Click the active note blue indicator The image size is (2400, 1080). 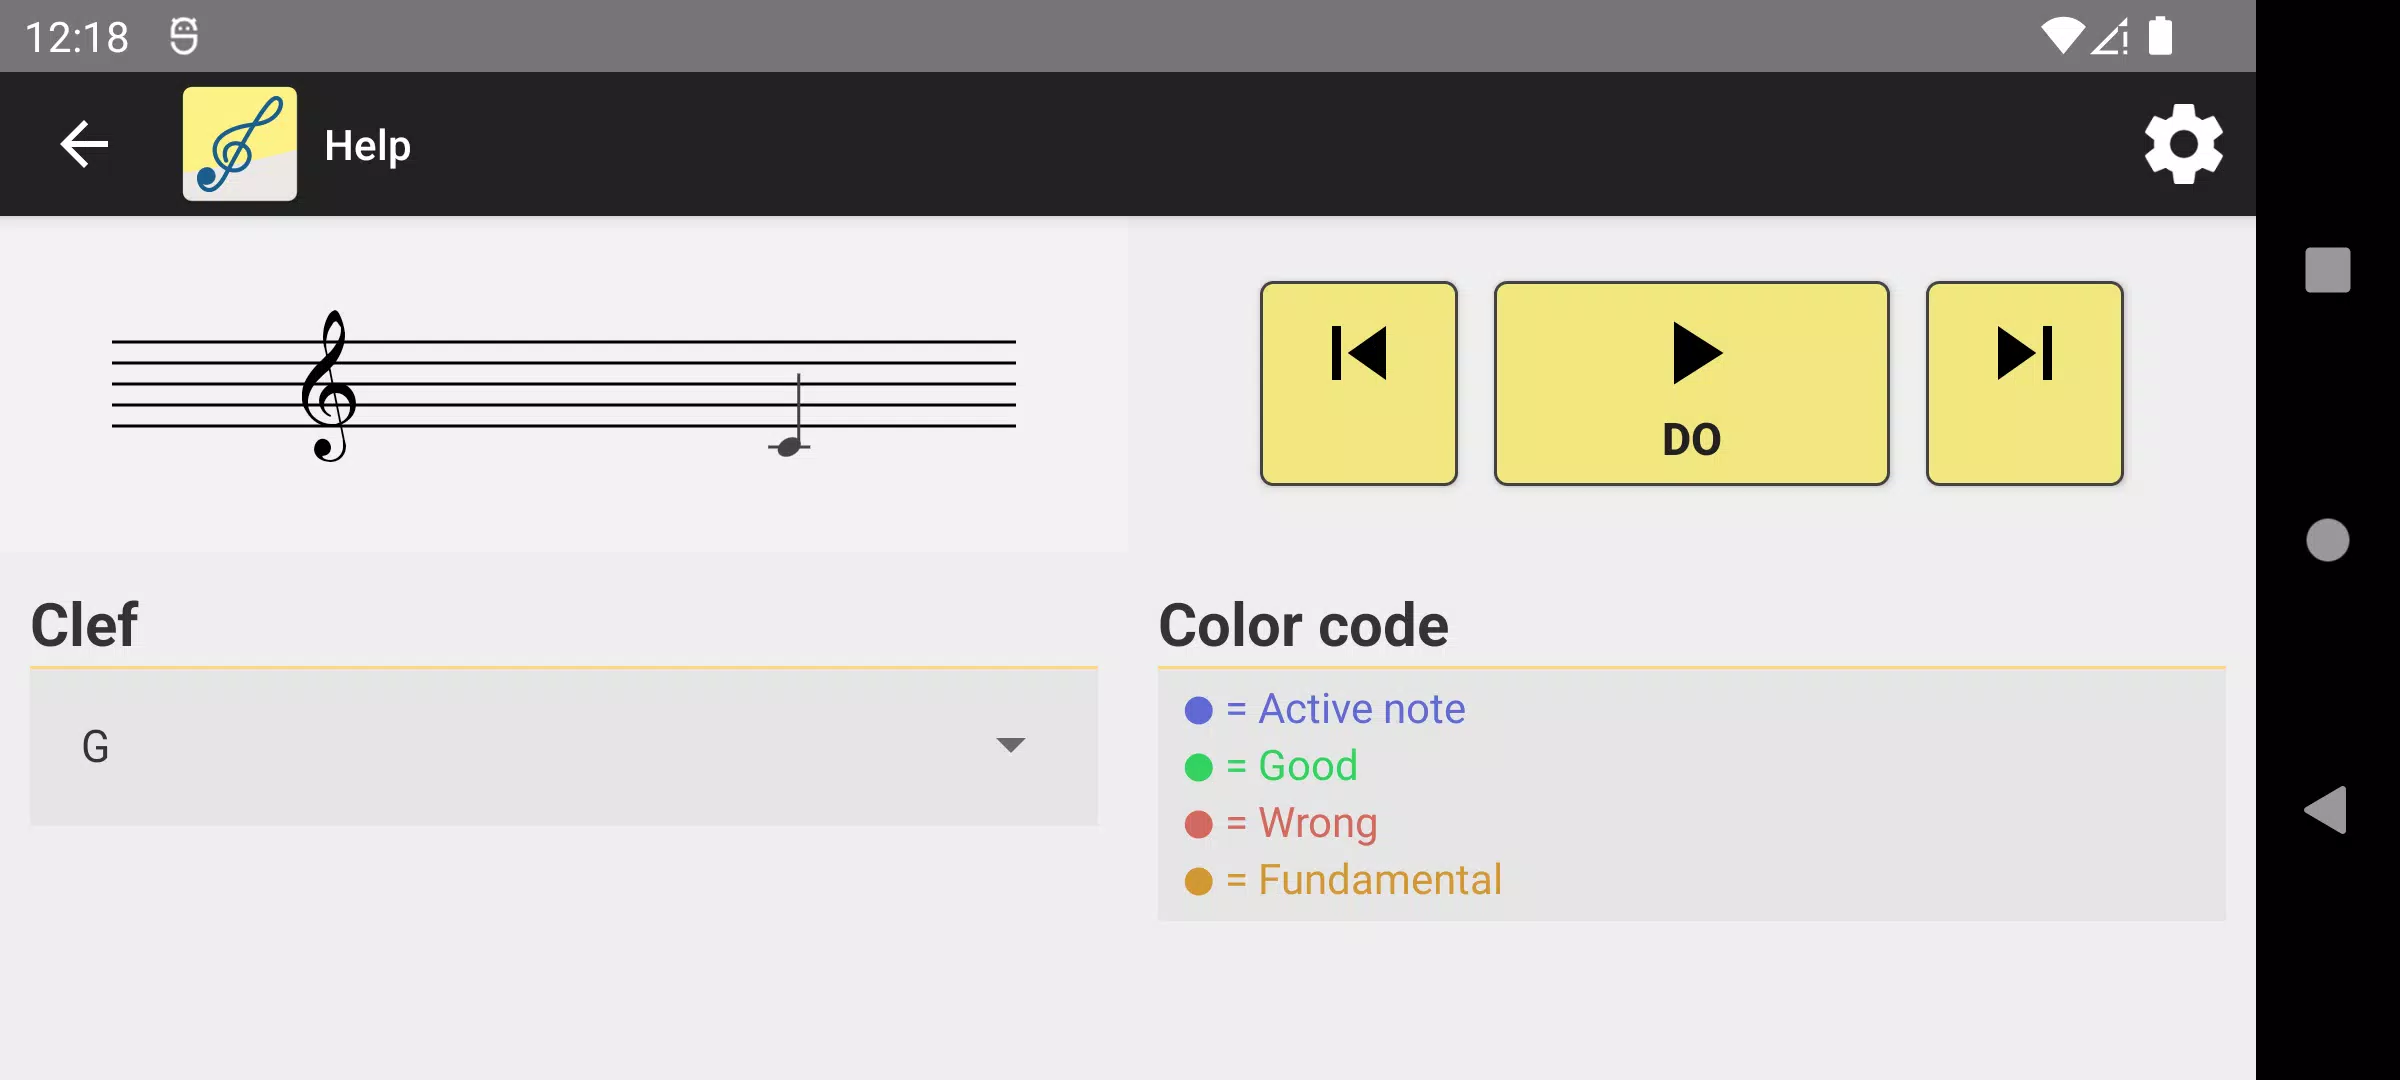[x=1194, y=708]
